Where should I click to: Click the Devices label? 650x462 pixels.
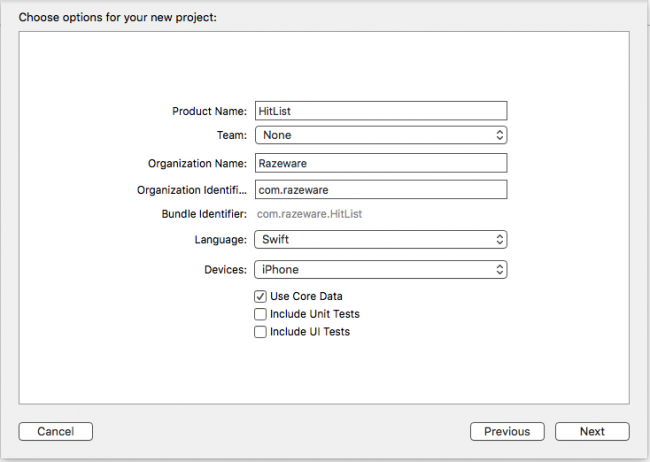pyautogui.click(x=223, y=269)
